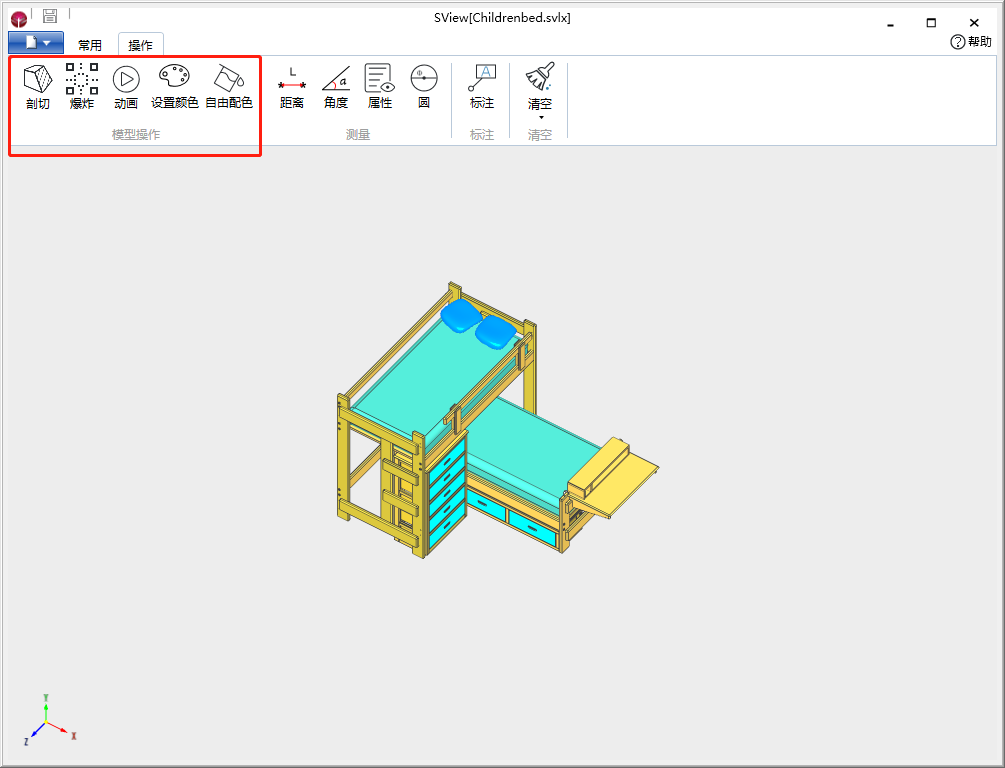Select the 圆 circle measurement tool

[424, 87]
